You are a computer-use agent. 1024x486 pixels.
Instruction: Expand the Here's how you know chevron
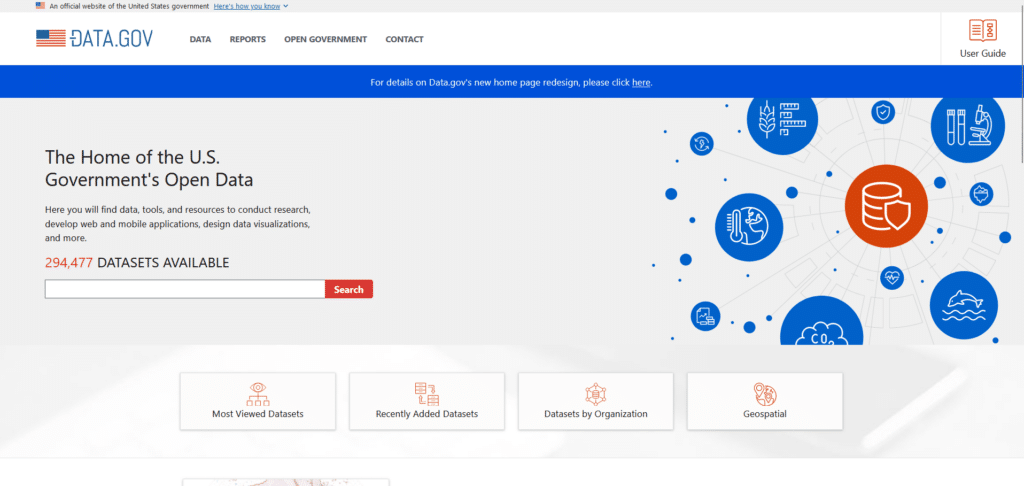point(286,6)
